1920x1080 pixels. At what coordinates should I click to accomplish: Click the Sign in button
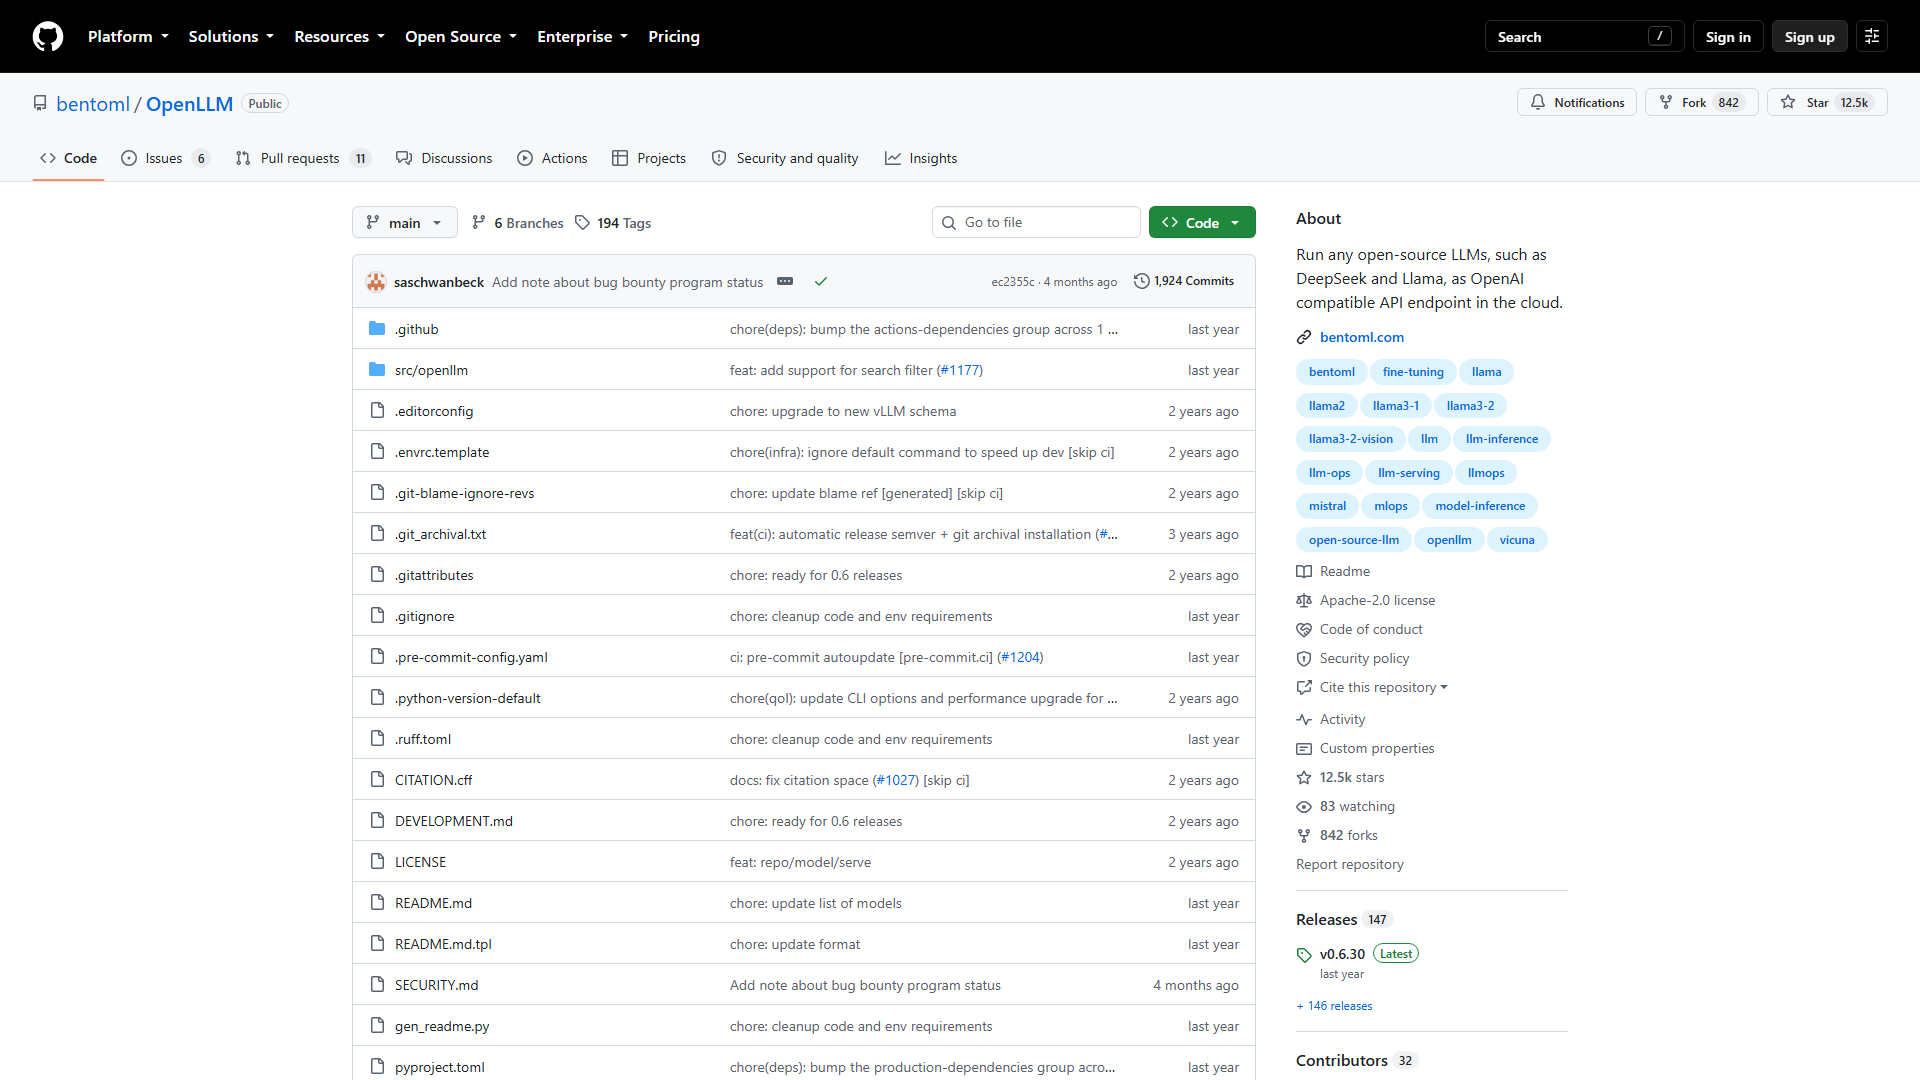coord(1728,37)
